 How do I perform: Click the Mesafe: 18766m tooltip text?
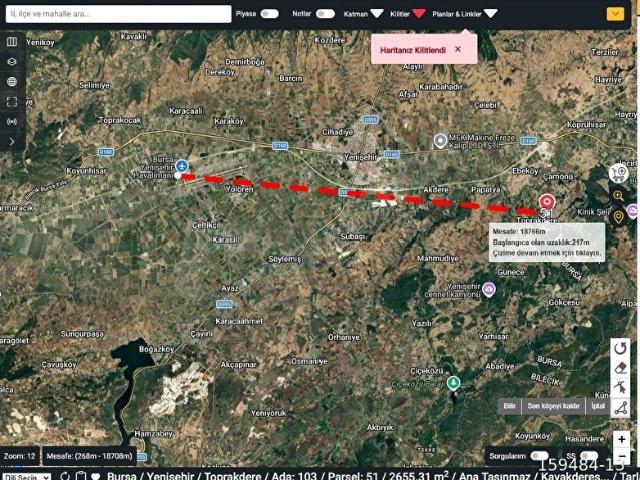pyautogui.click(x=519, y=231)
